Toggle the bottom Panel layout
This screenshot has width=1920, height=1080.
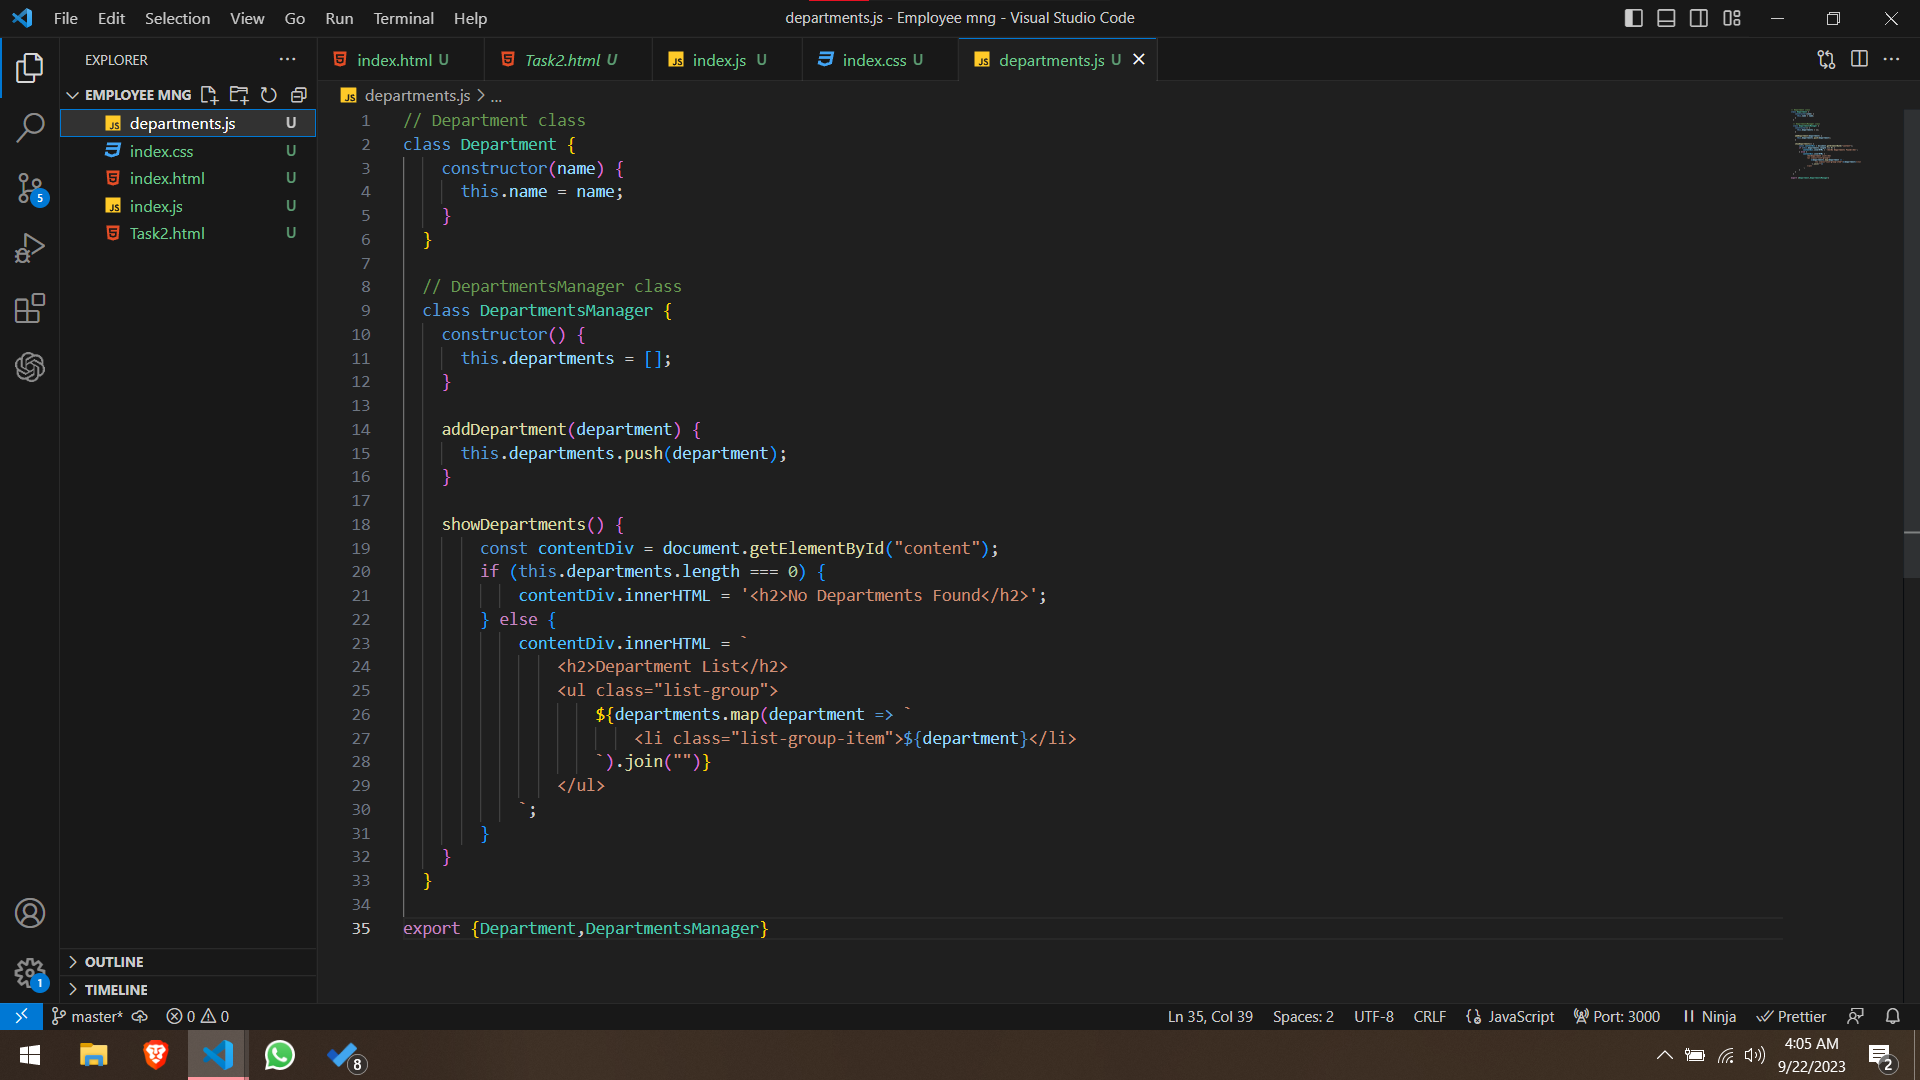(1666, 18)
